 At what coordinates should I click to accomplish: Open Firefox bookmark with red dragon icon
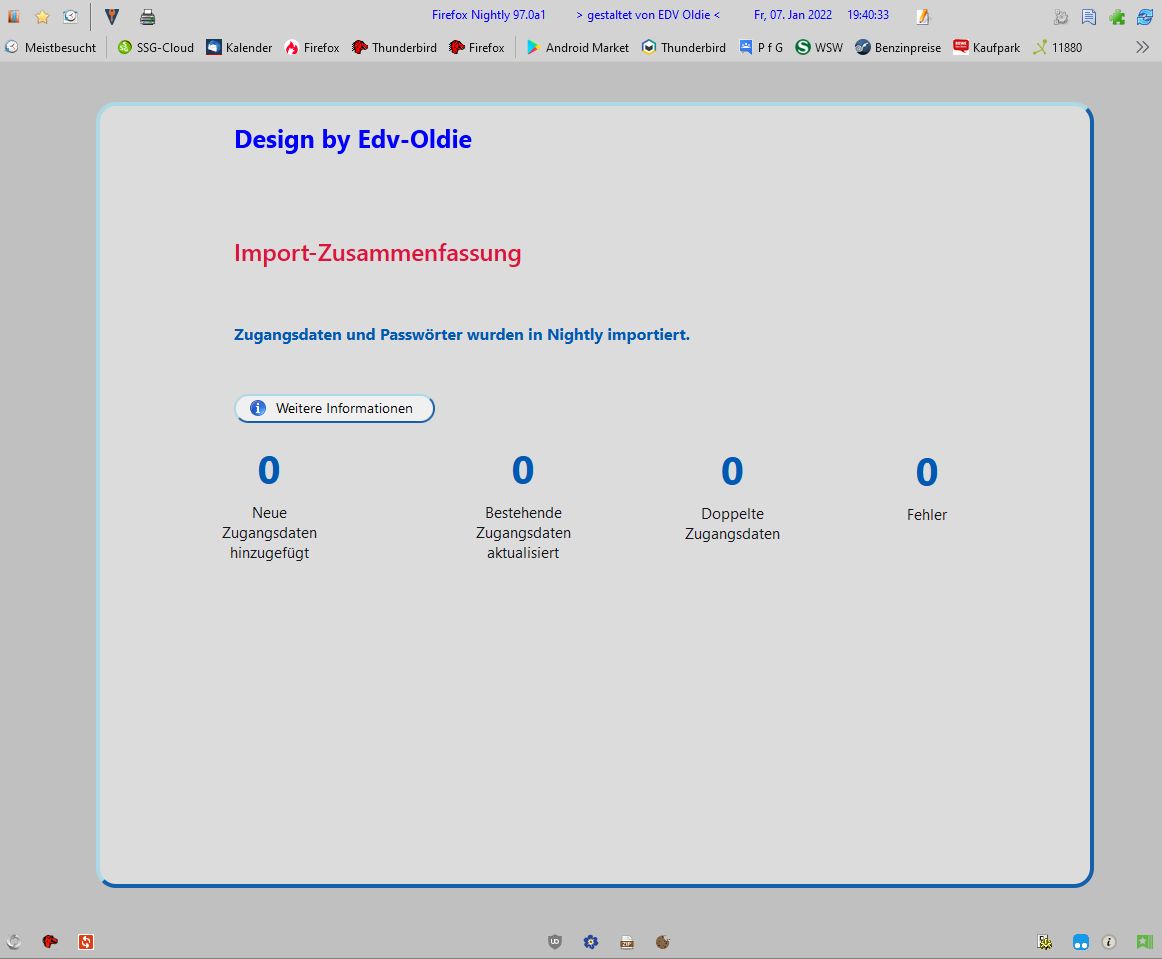(477, 47)
